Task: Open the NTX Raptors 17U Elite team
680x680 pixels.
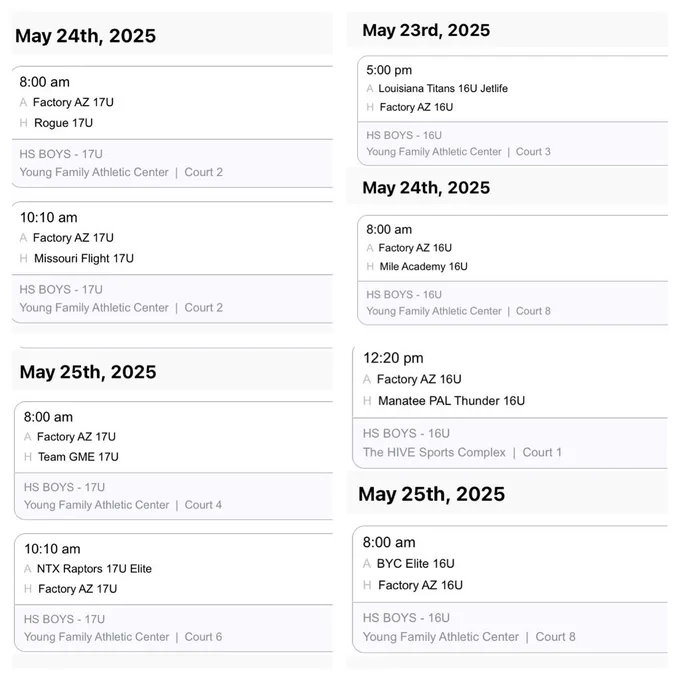Action: 94,569
